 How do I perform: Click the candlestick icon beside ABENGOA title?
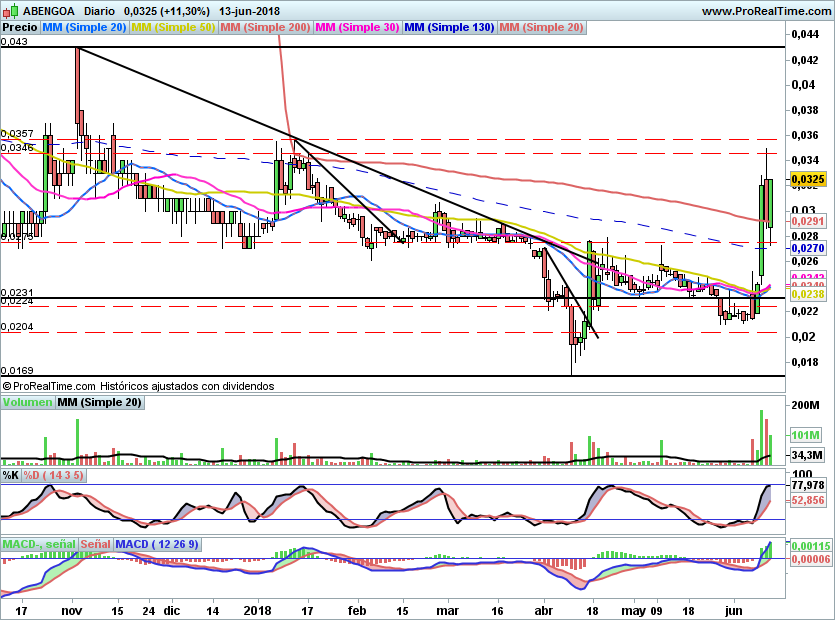[x=10, y=11]
